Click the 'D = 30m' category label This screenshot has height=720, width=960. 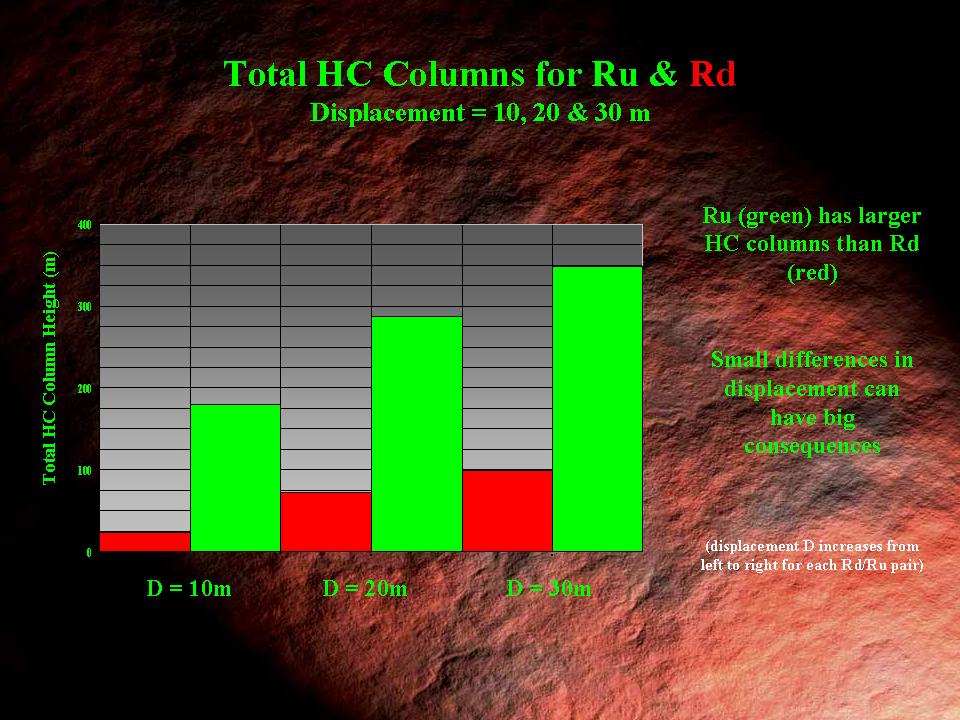coord(549,588)
